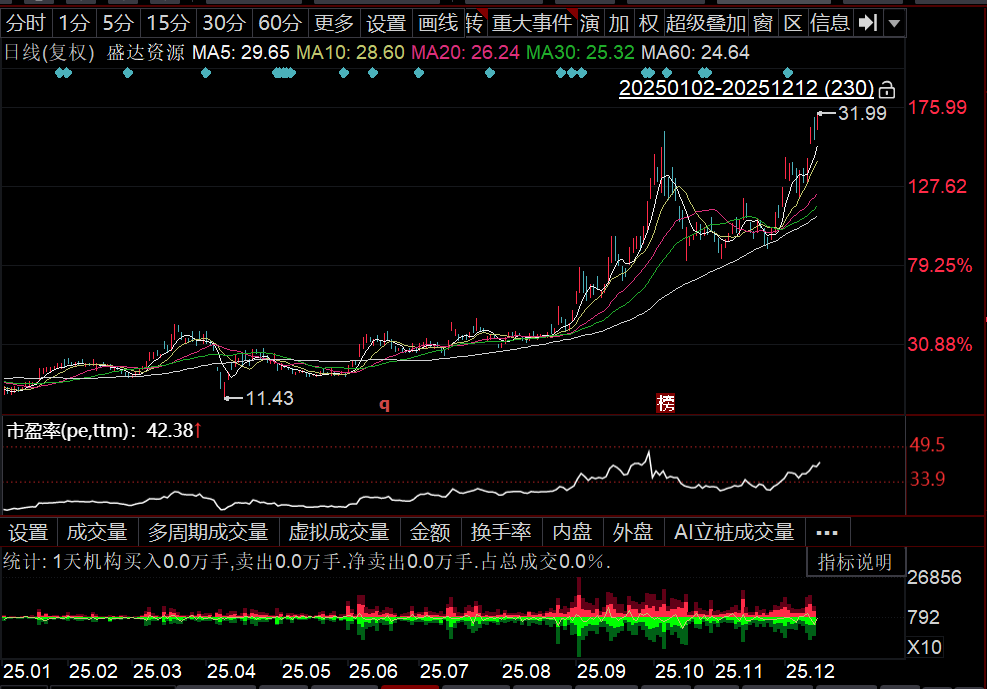Click the event diamond below the MA5 label
The width and height of the screenshot is (987, 689).
pos(206,73)
